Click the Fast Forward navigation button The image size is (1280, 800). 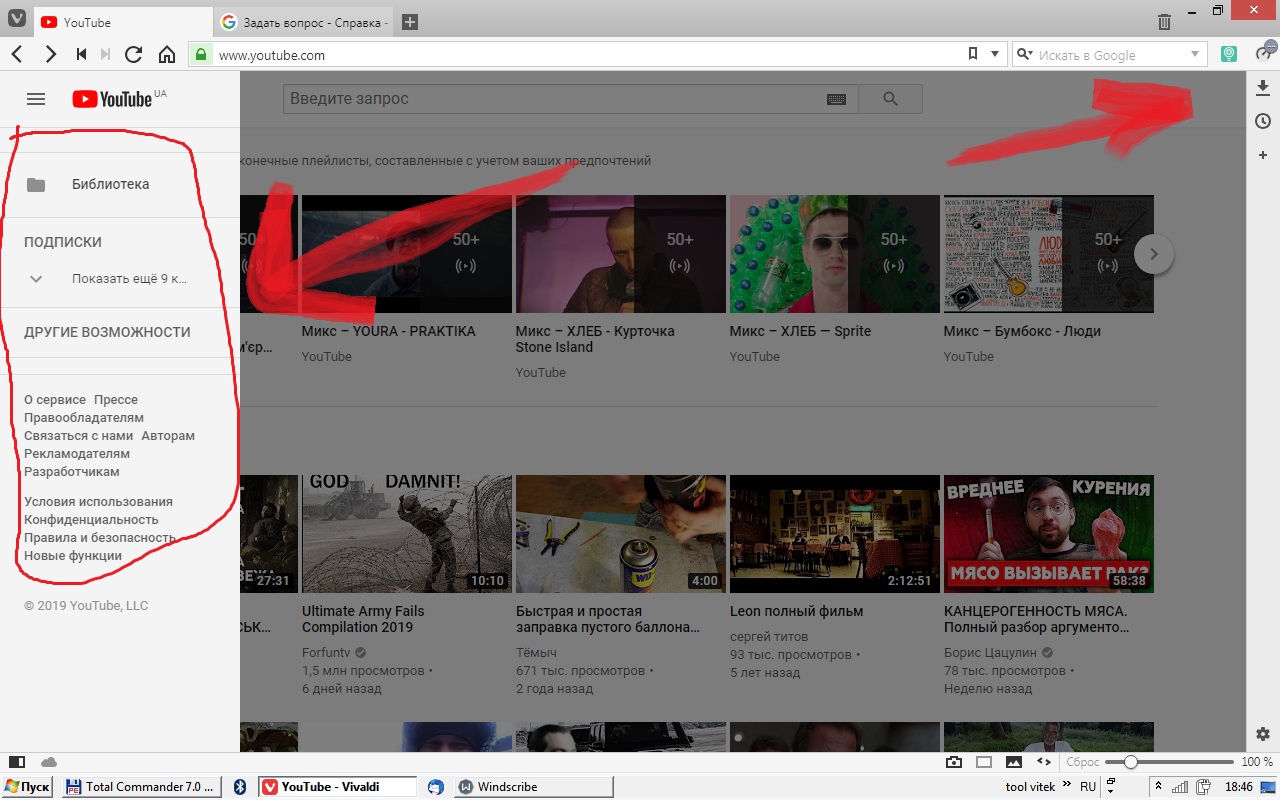click(x=106, y=55)
